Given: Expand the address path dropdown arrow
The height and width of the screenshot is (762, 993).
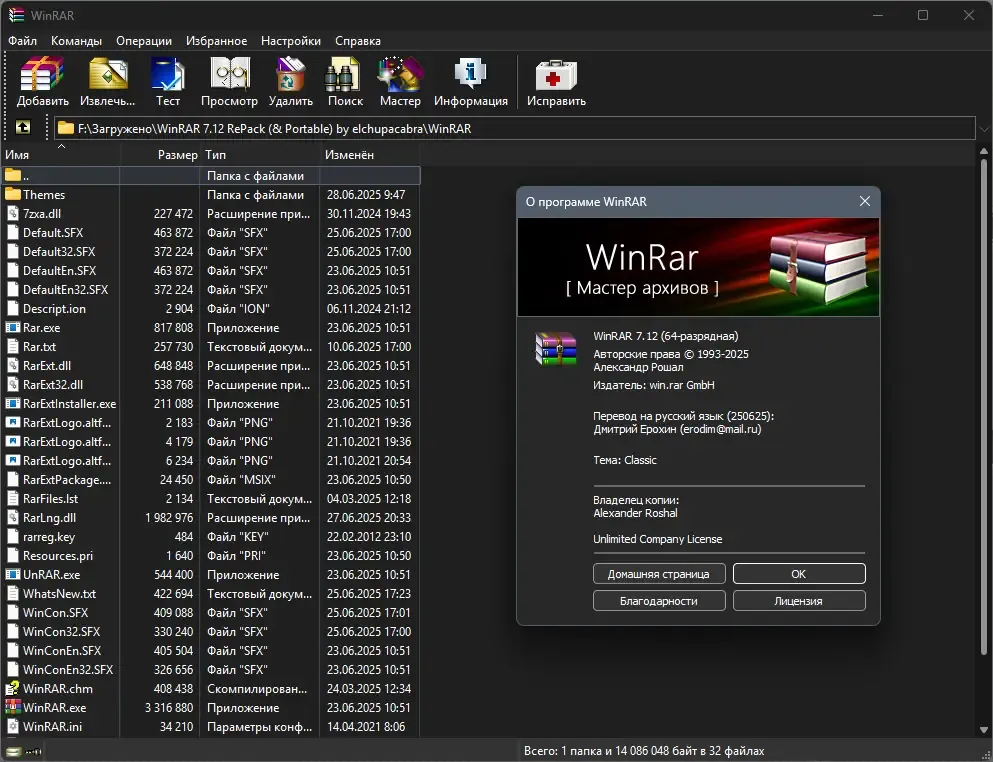Looking at the screenshot, I should tap(984, 129).
